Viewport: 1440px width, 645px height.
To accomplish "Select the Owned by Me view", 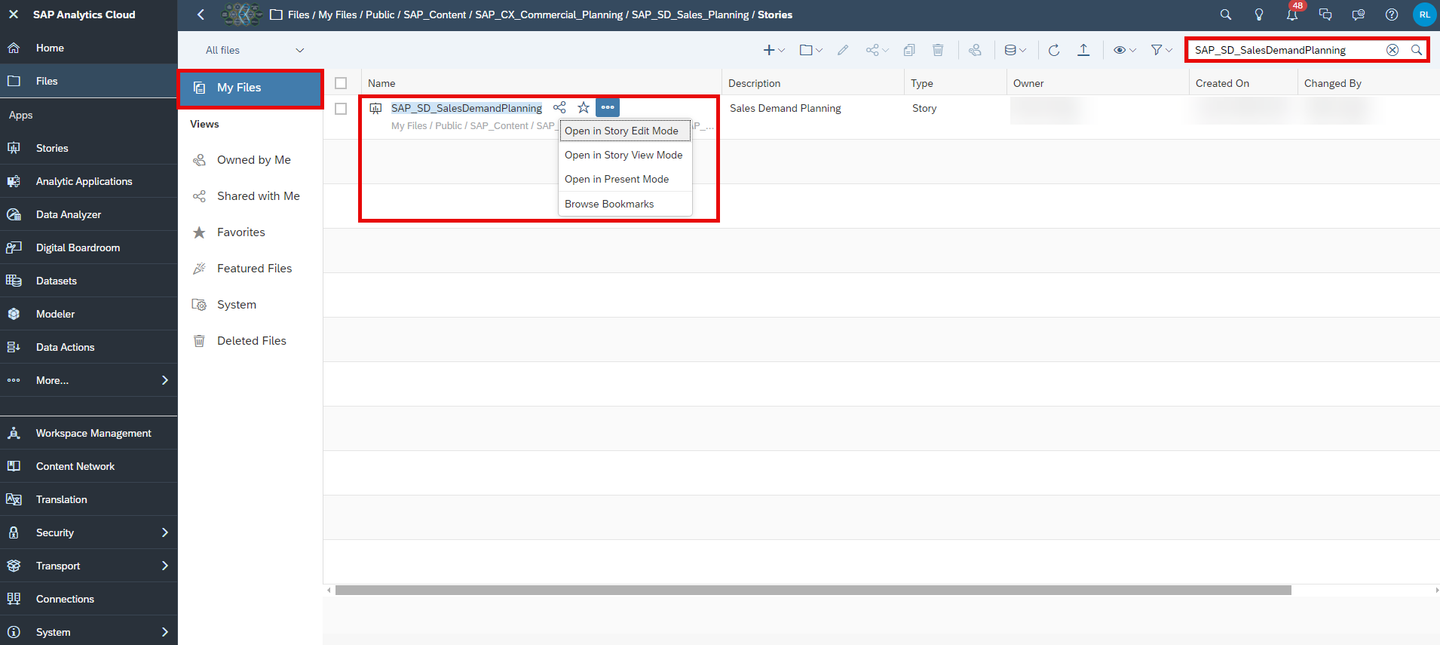I will (250, 160).
